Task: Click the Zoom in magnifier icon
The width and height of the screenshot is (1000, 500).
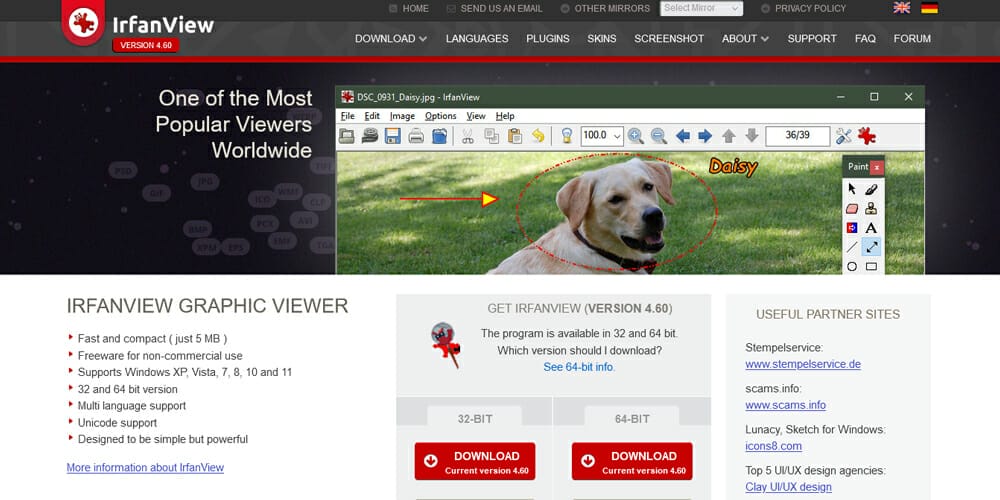Action: tap(635, 136)
